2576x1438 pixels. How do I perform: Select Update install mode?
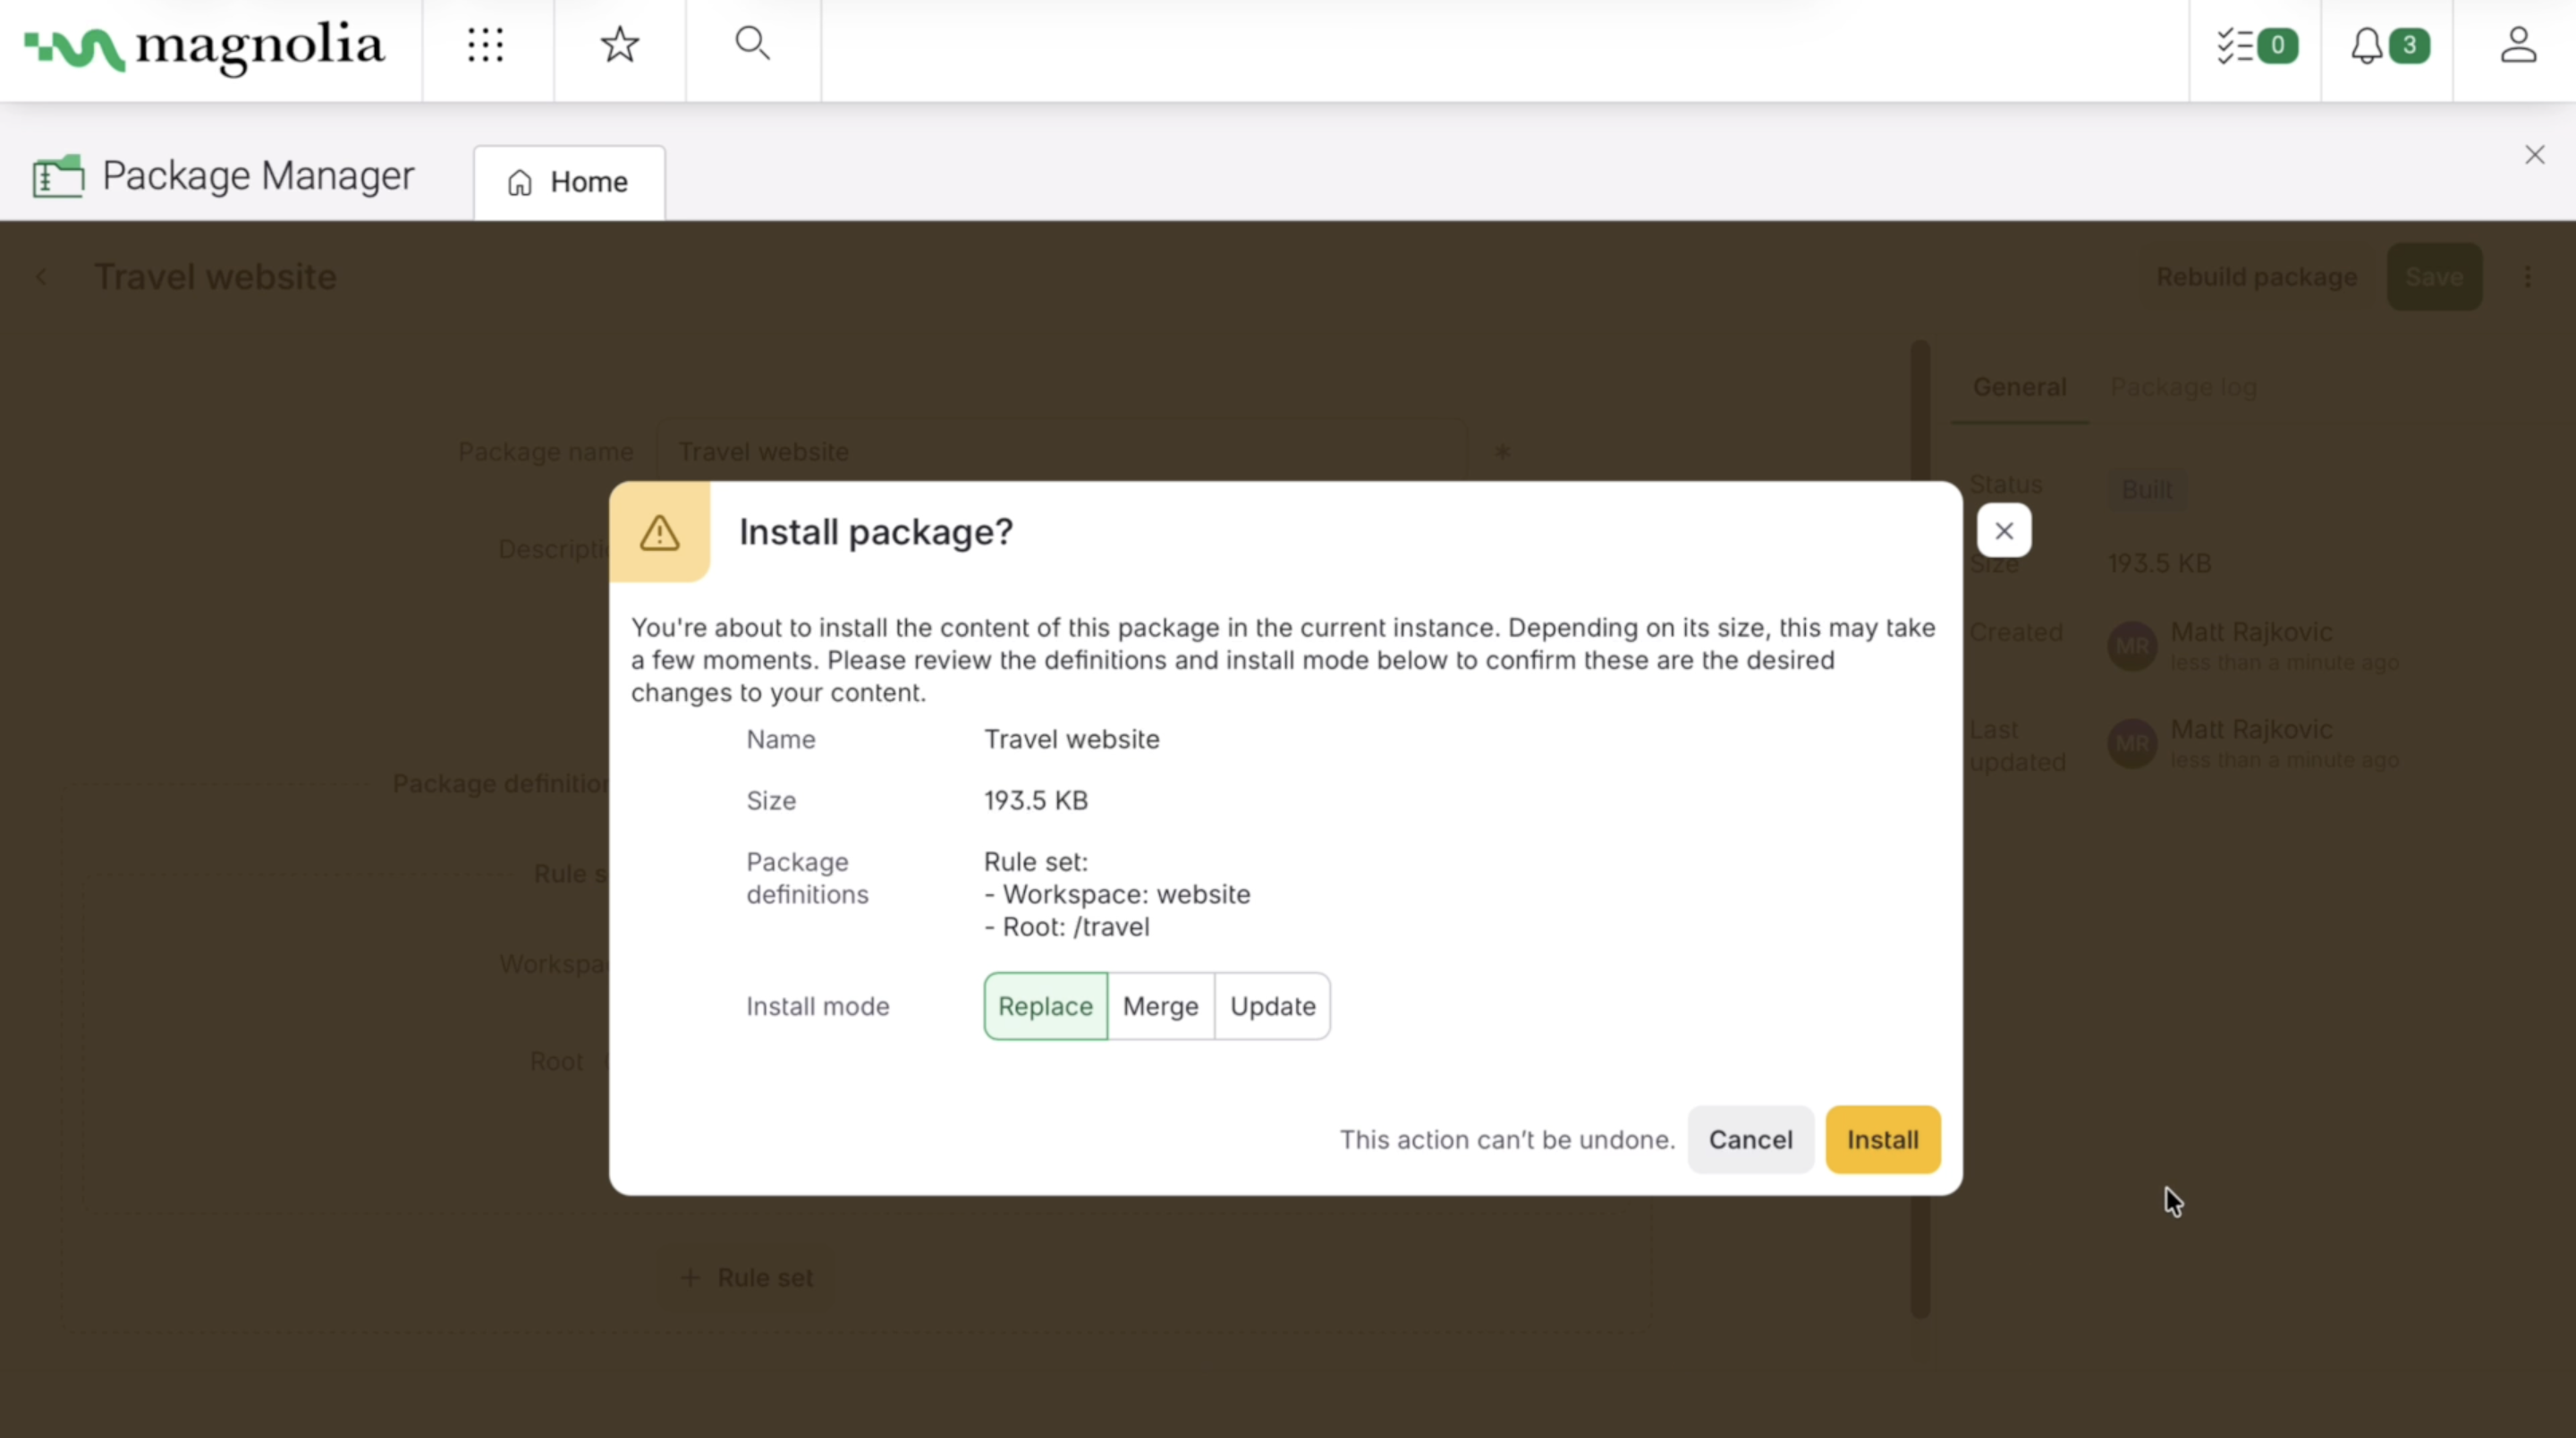(x=1272, y=1006)
